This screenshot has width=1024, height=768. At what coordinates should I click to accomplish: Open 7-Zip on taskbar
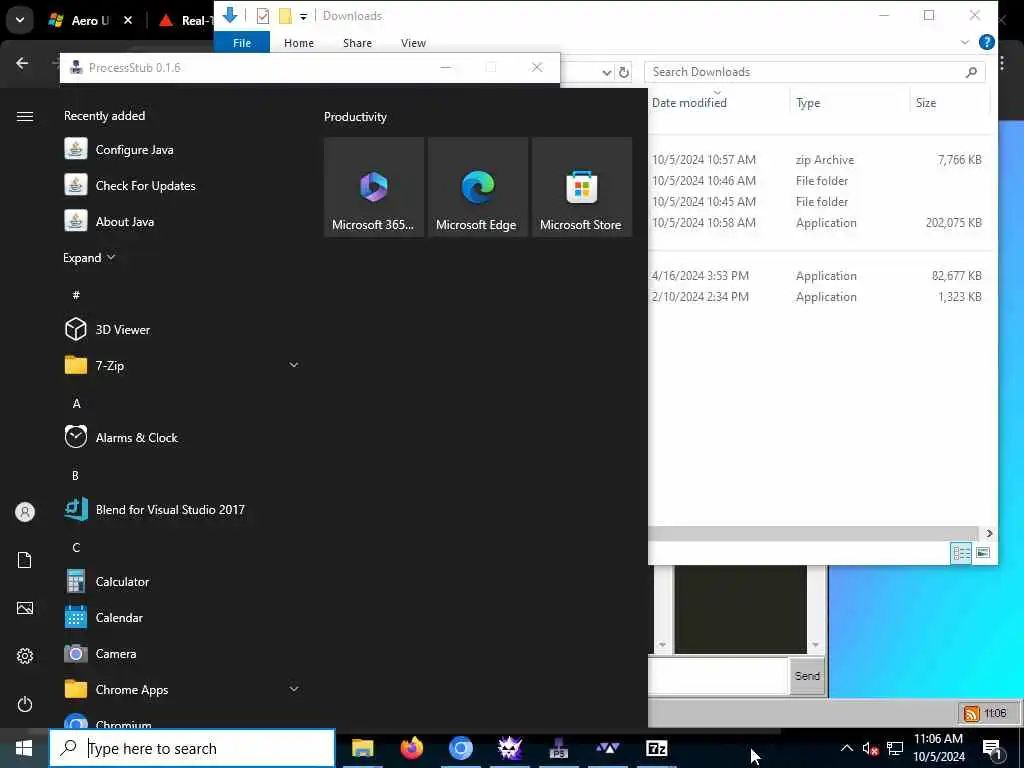point(656,748)
